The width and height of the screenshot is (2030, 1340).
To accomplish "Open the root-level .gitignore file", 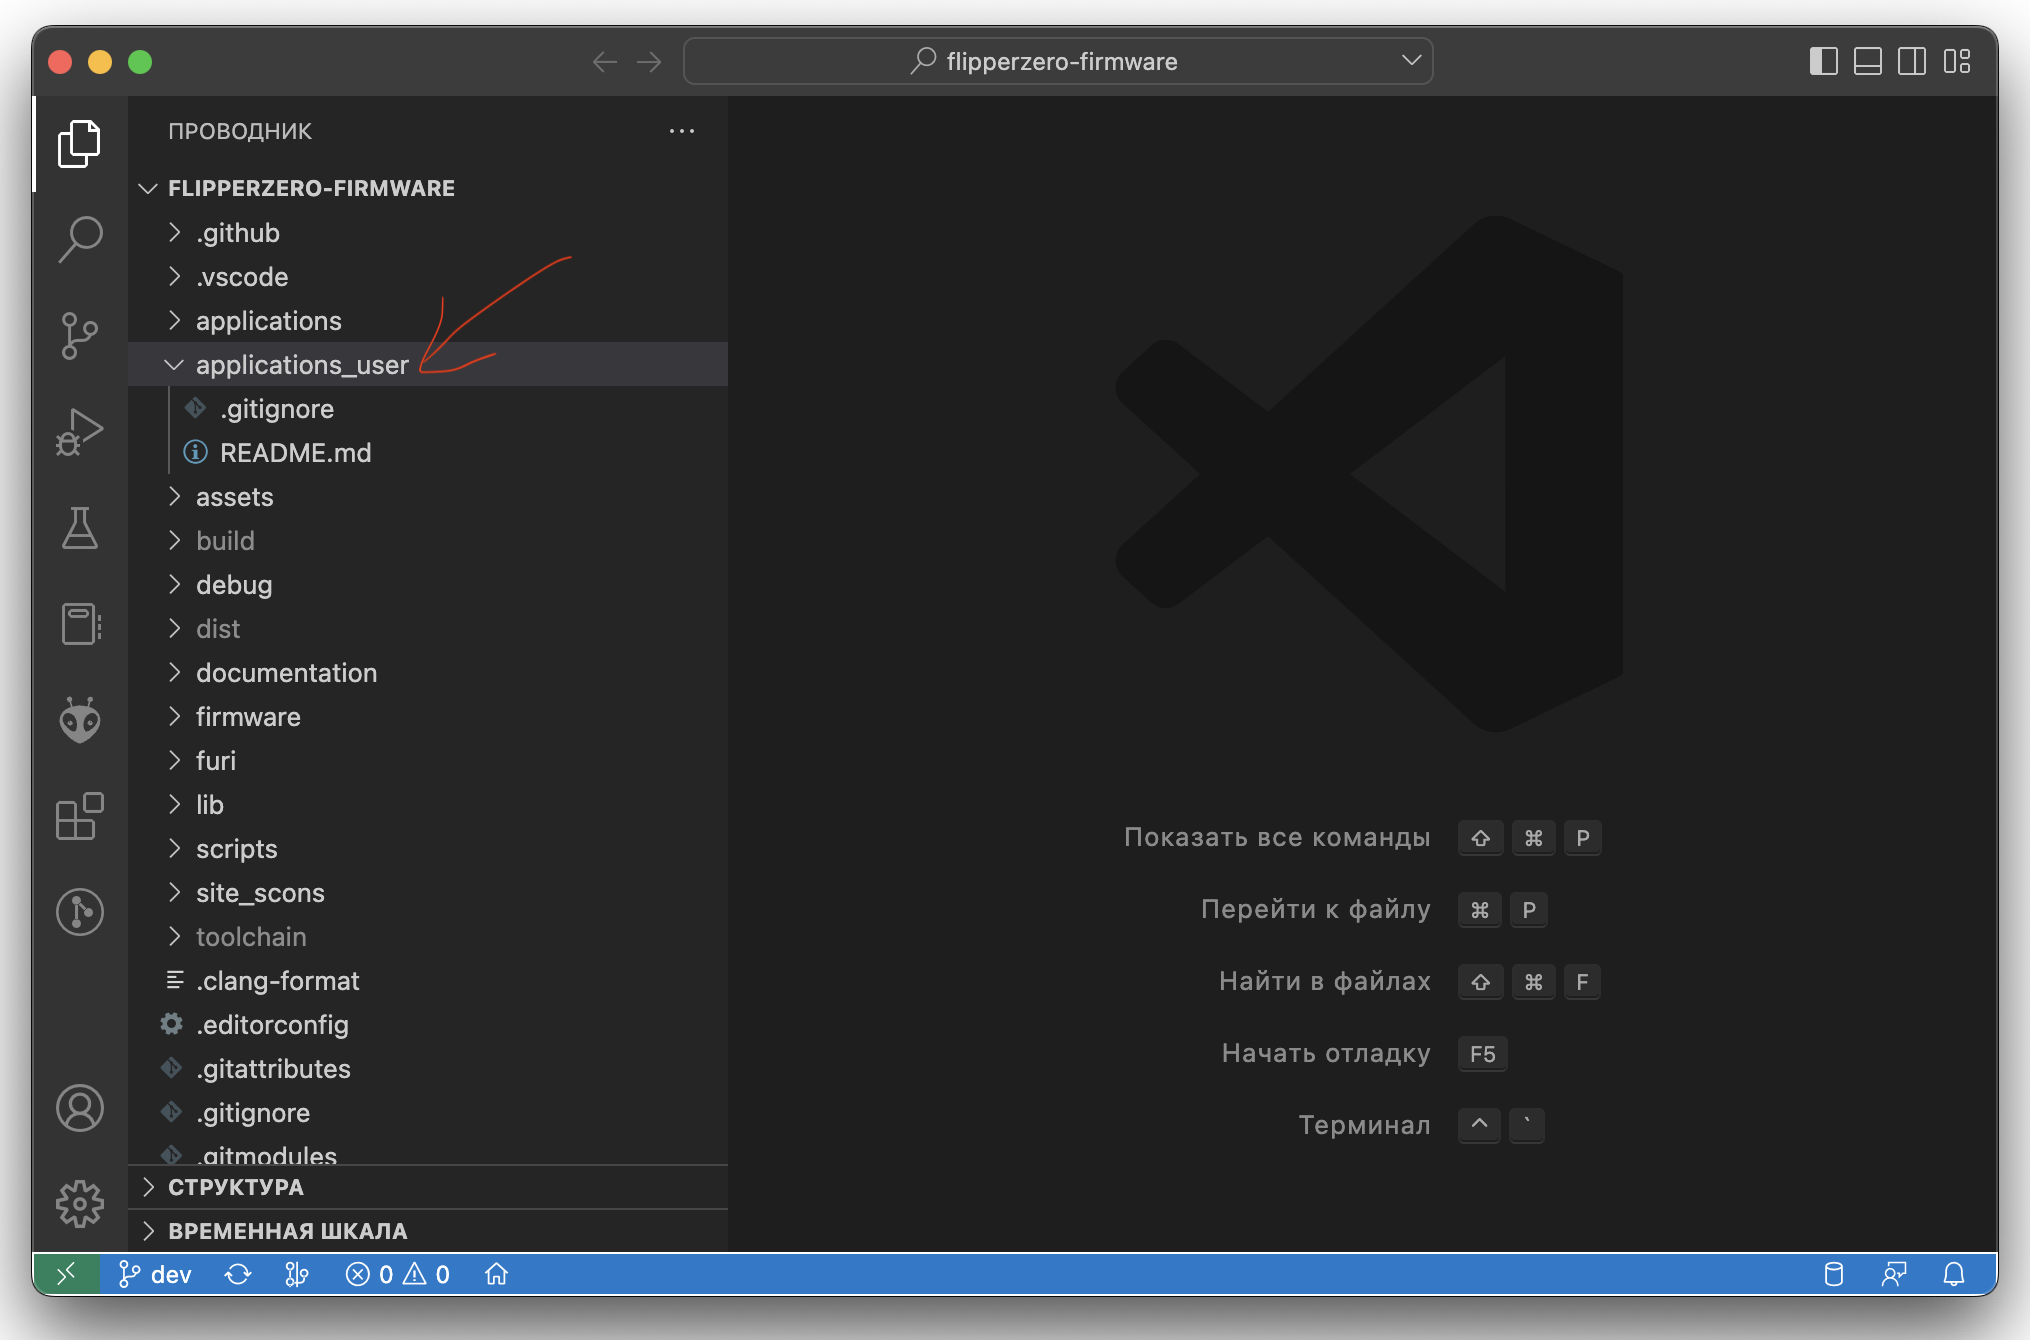I will (x=428, y=1112).
